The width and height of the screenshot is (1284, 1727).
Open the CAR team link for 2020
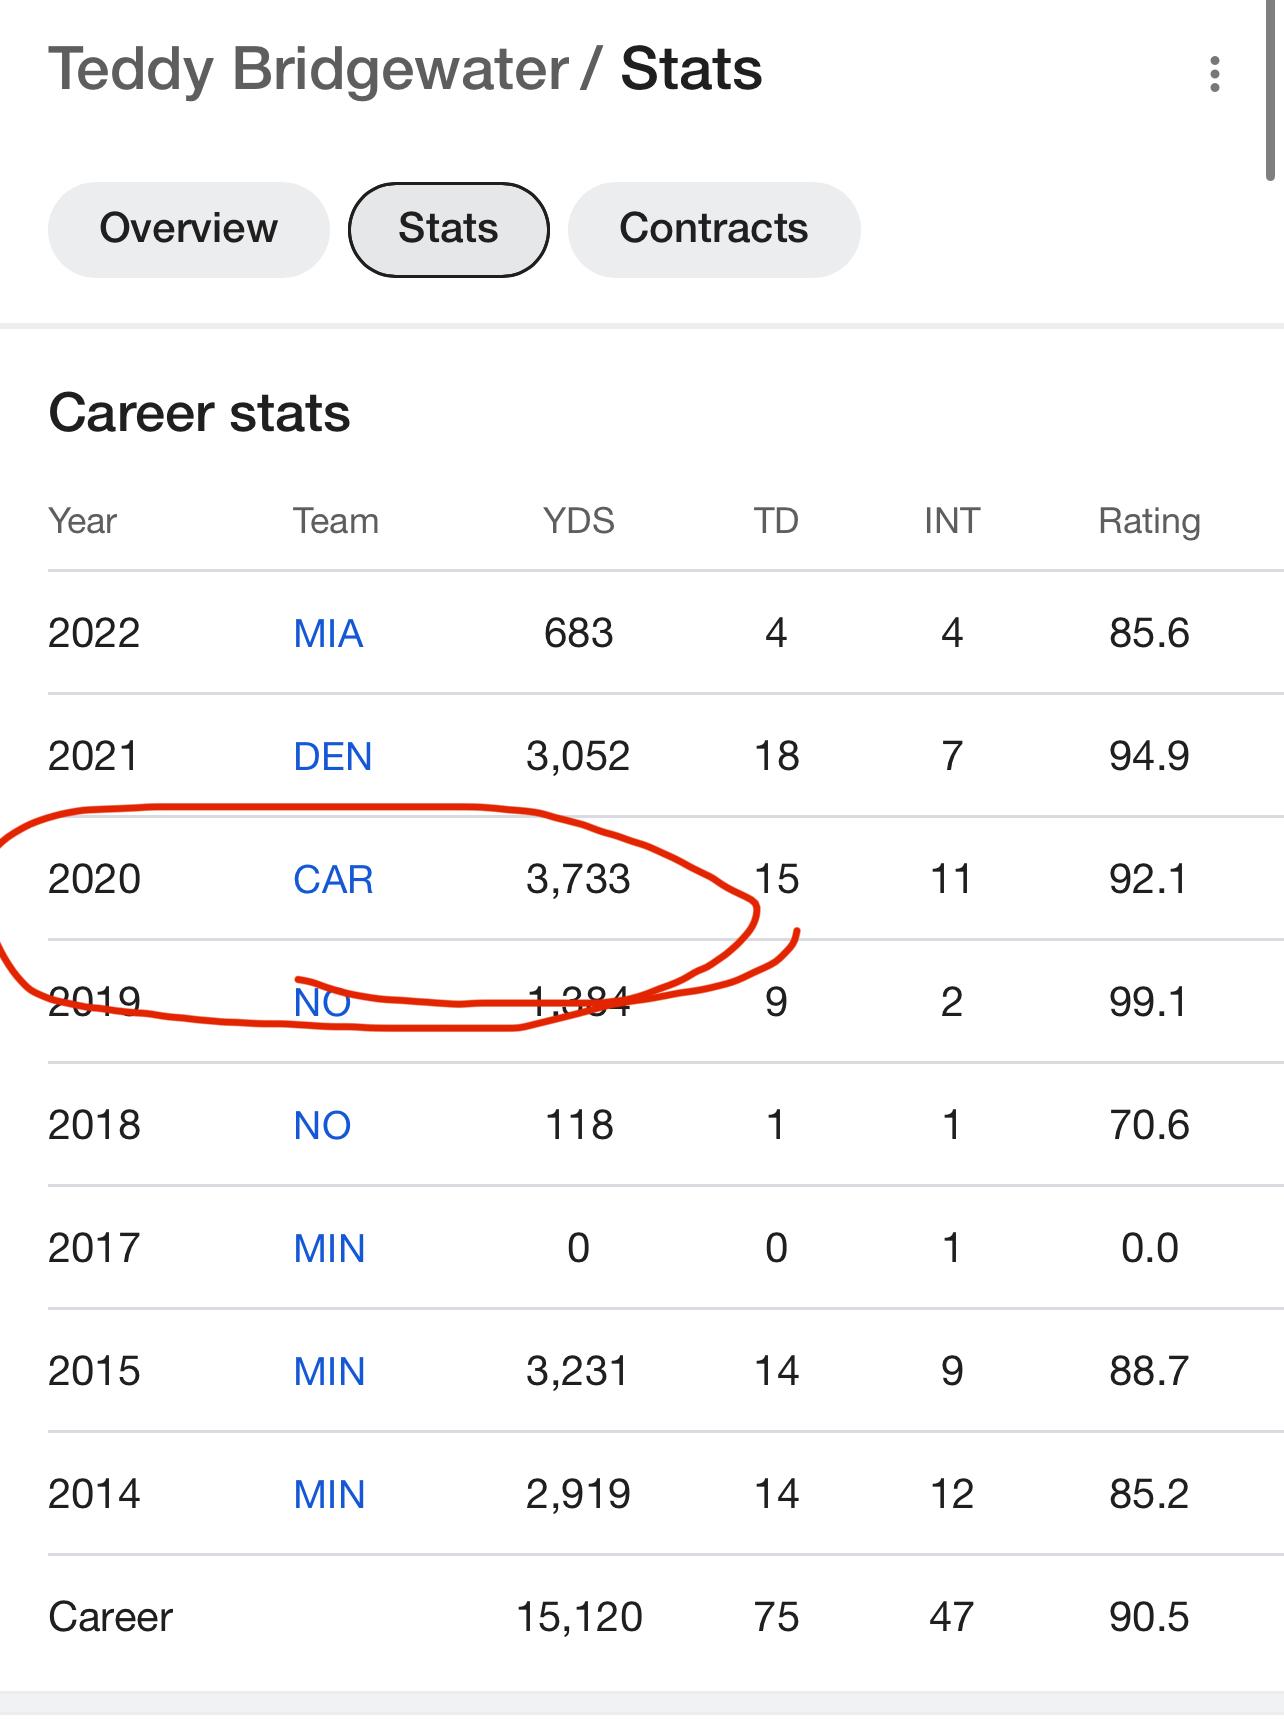coord(333,880)
